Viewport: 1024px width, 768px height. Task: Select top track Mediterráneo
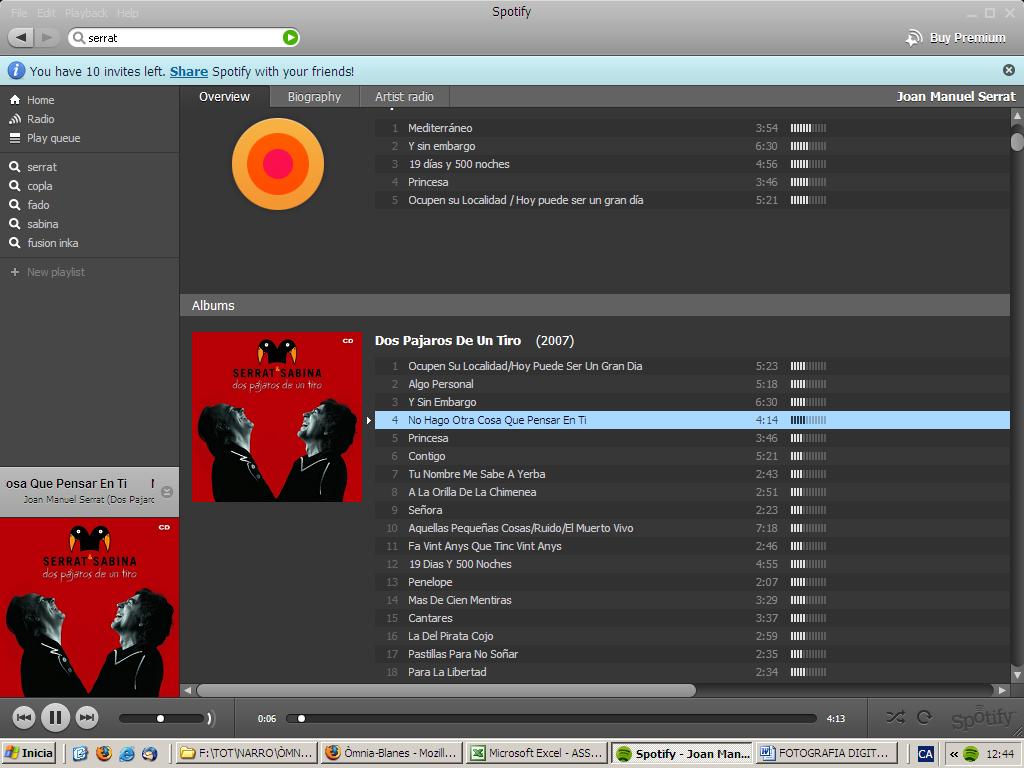coord(692,128)
